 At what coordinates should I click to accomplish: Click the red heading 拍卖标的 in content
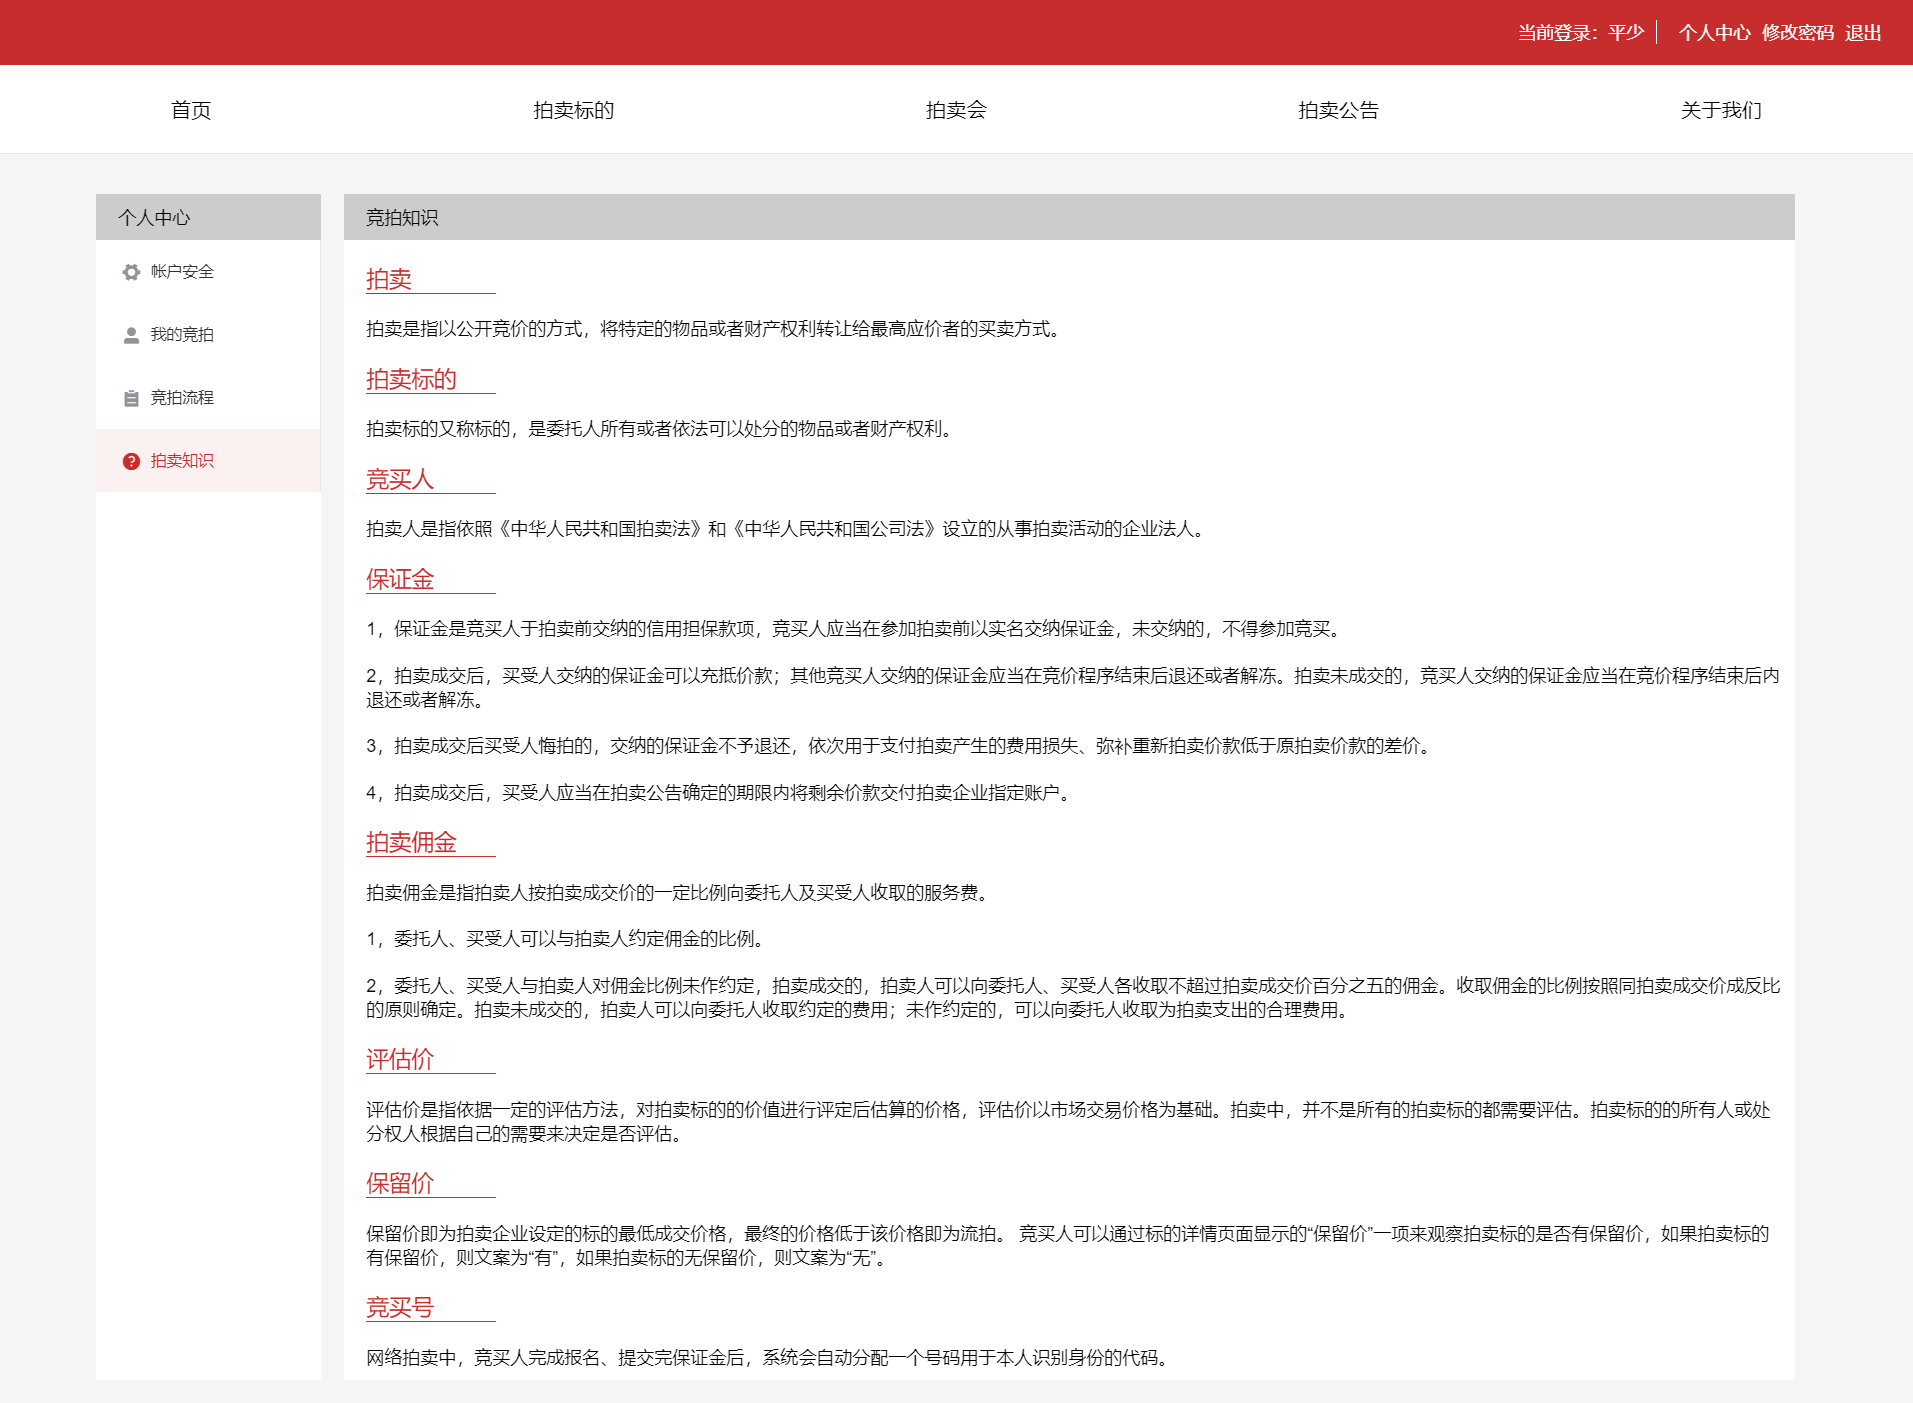point(411,379)
